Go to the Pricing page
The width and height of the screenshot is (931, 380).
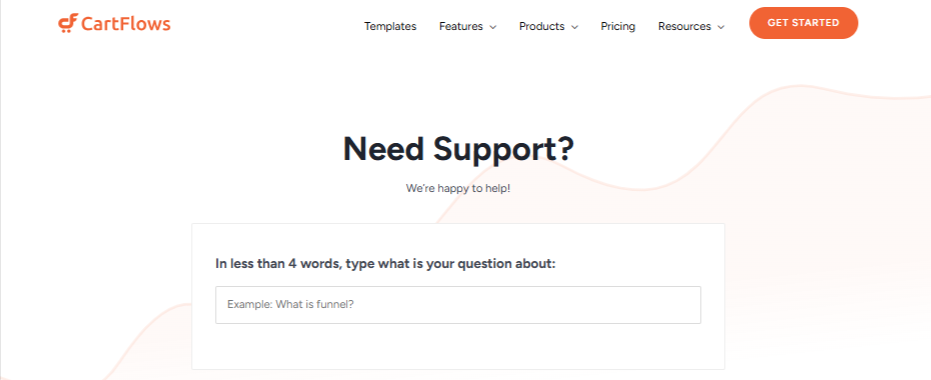[x=618, y=26]
